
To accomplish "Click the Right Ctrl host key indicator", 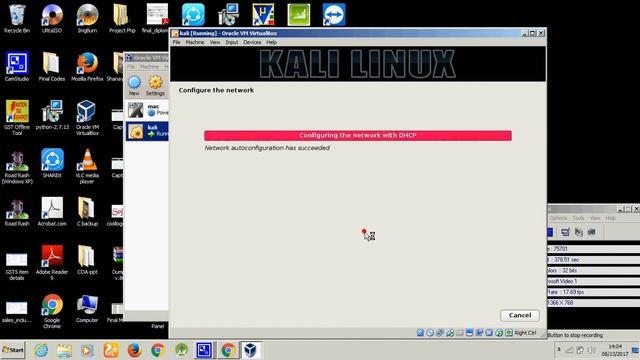I will [525, 333].
